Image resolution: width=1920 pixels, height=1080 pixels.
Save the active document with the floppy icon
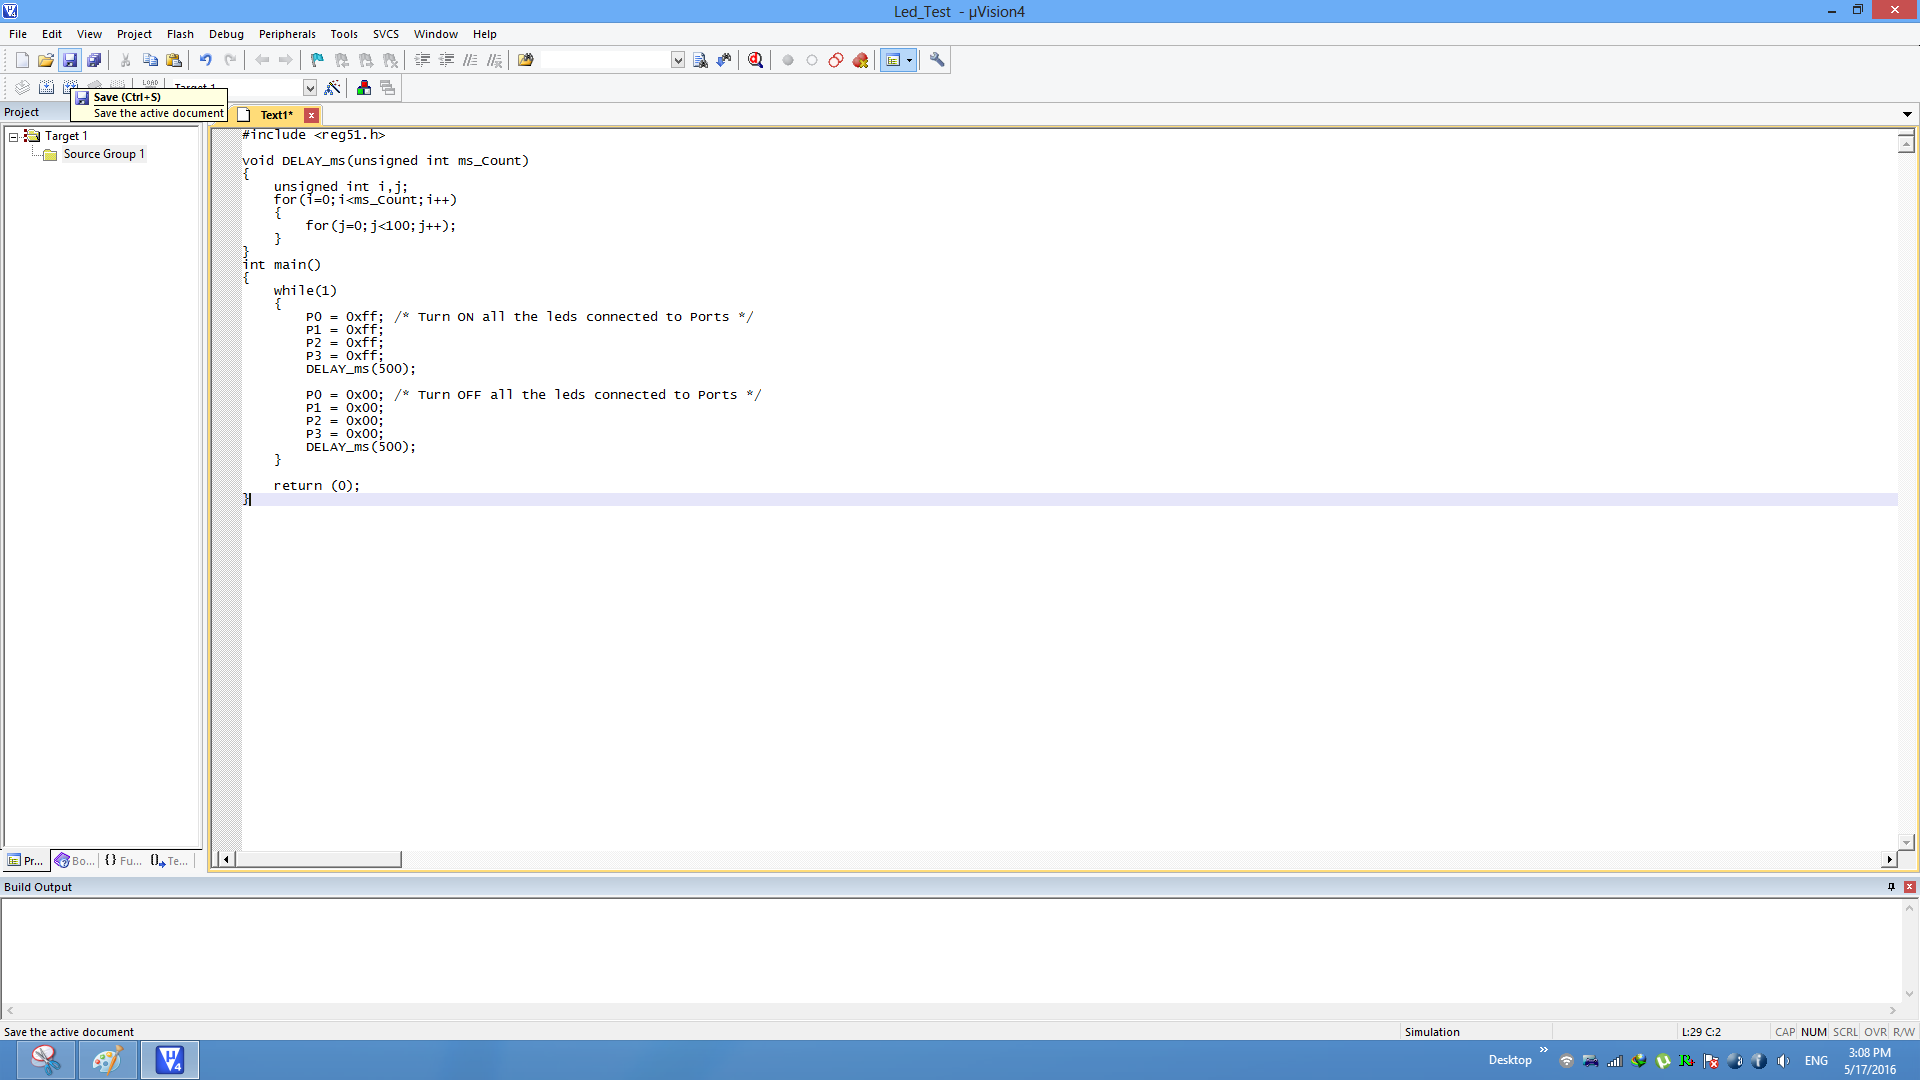coord(70,60)
